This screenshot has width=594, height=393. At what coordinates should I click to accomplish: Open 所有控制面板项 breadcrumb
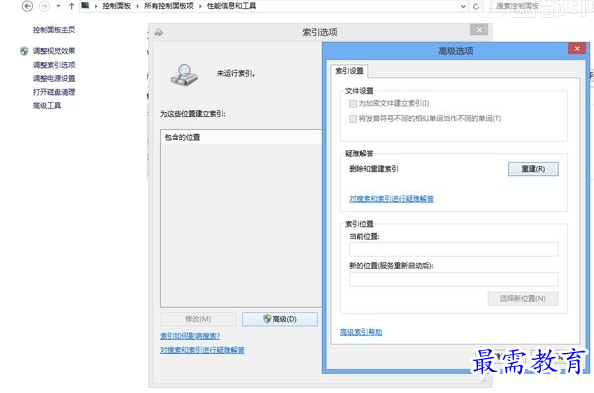pyautogui.click(x=169, y=6)
